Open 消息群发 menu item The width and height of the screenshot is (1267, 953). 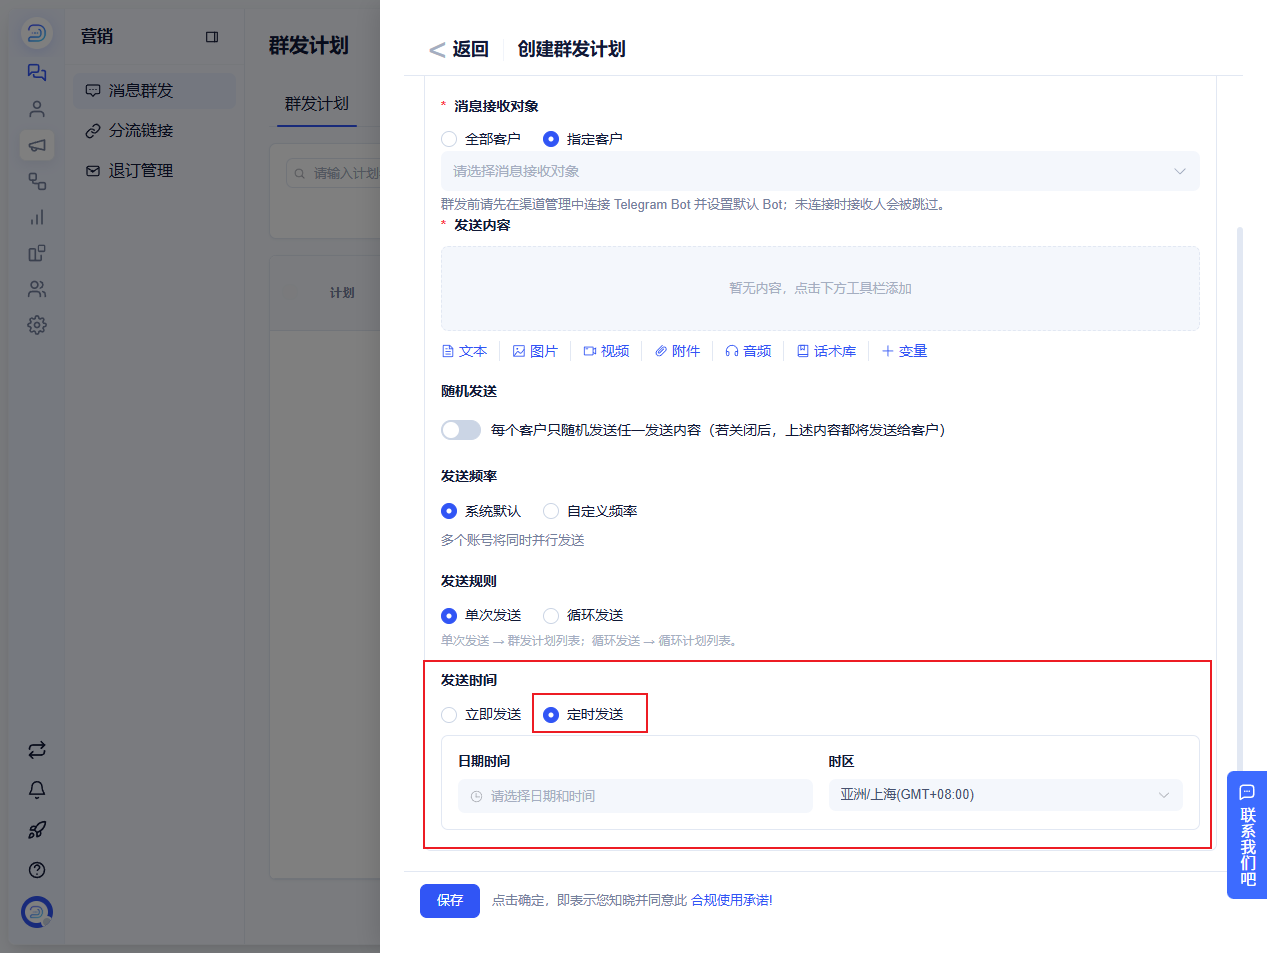click(x=155, y=91)
